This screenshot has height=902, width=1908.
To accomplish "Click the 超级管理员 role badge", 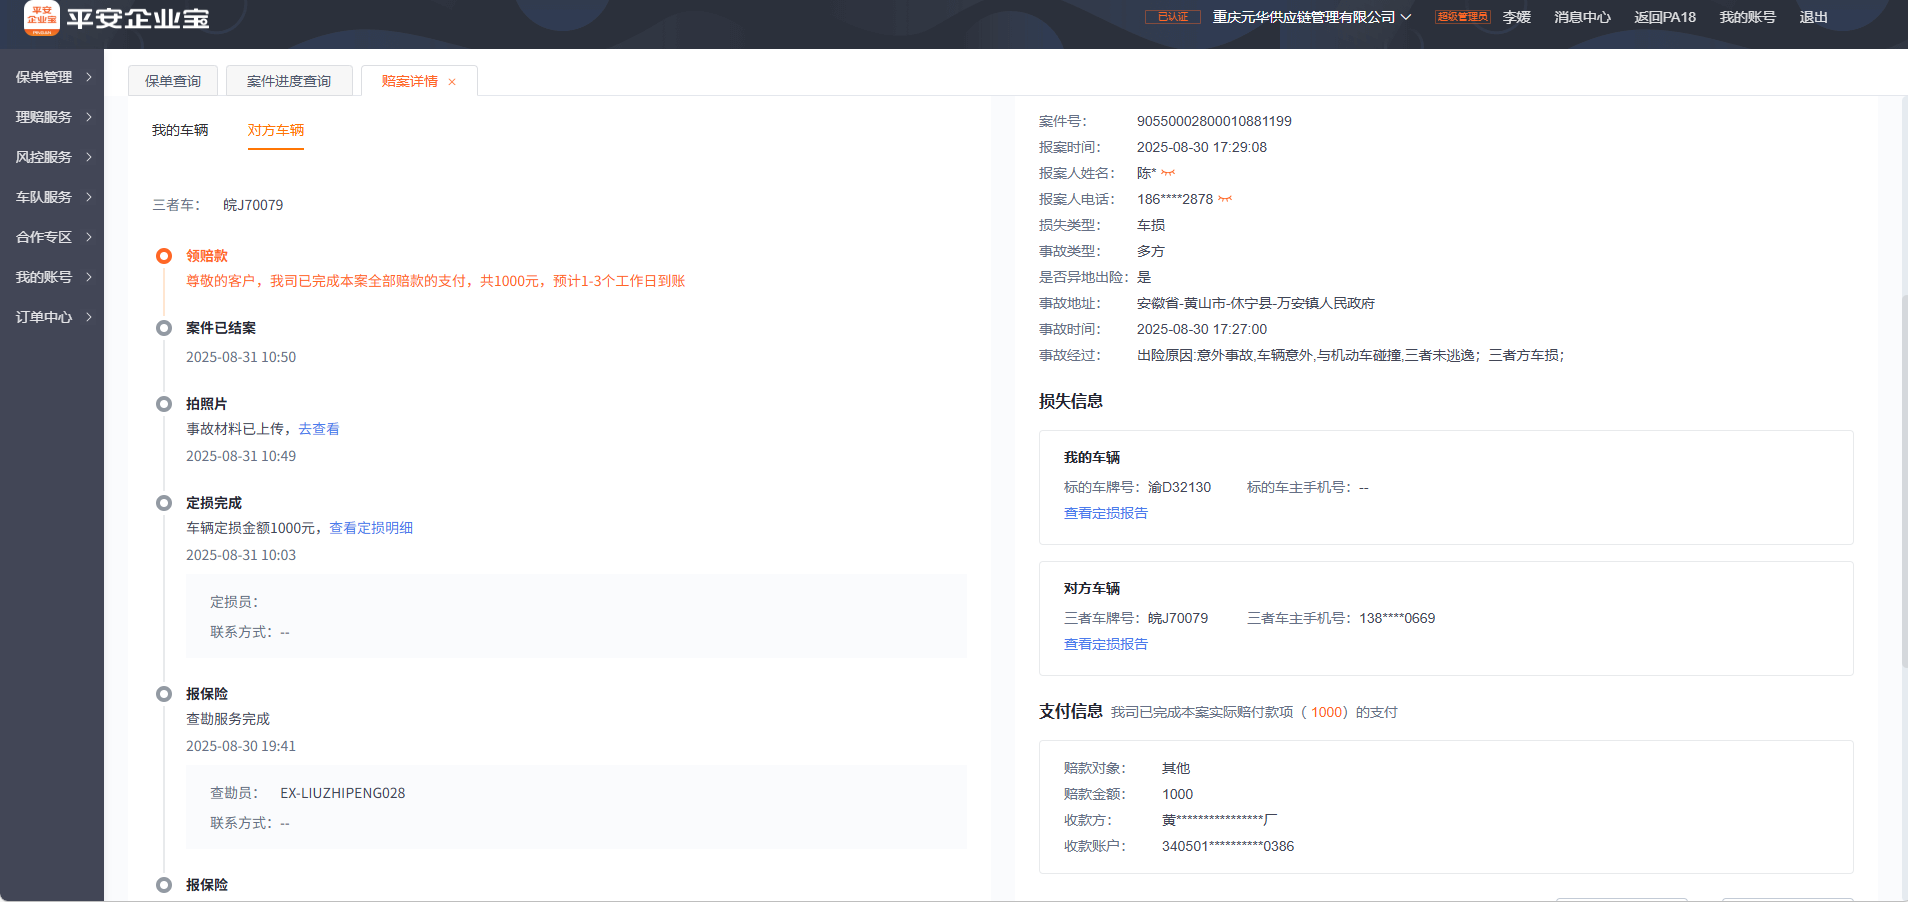I will click(x=1462, y=17).
